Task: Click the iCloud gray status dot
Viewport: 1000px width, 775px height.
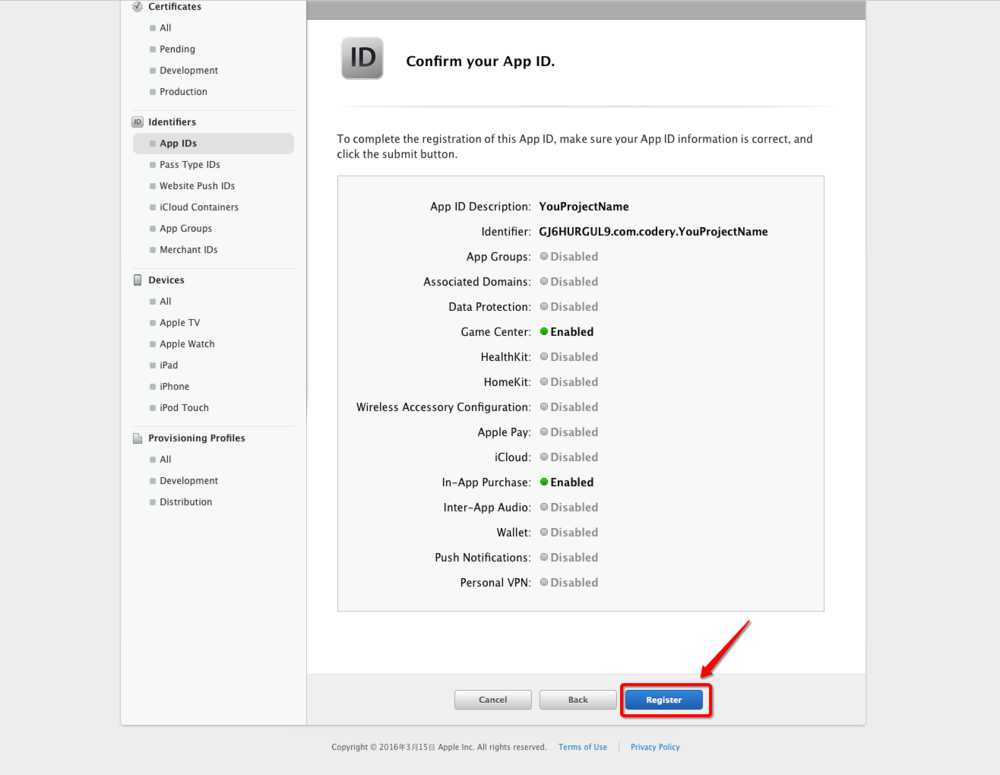Action: 544,457
